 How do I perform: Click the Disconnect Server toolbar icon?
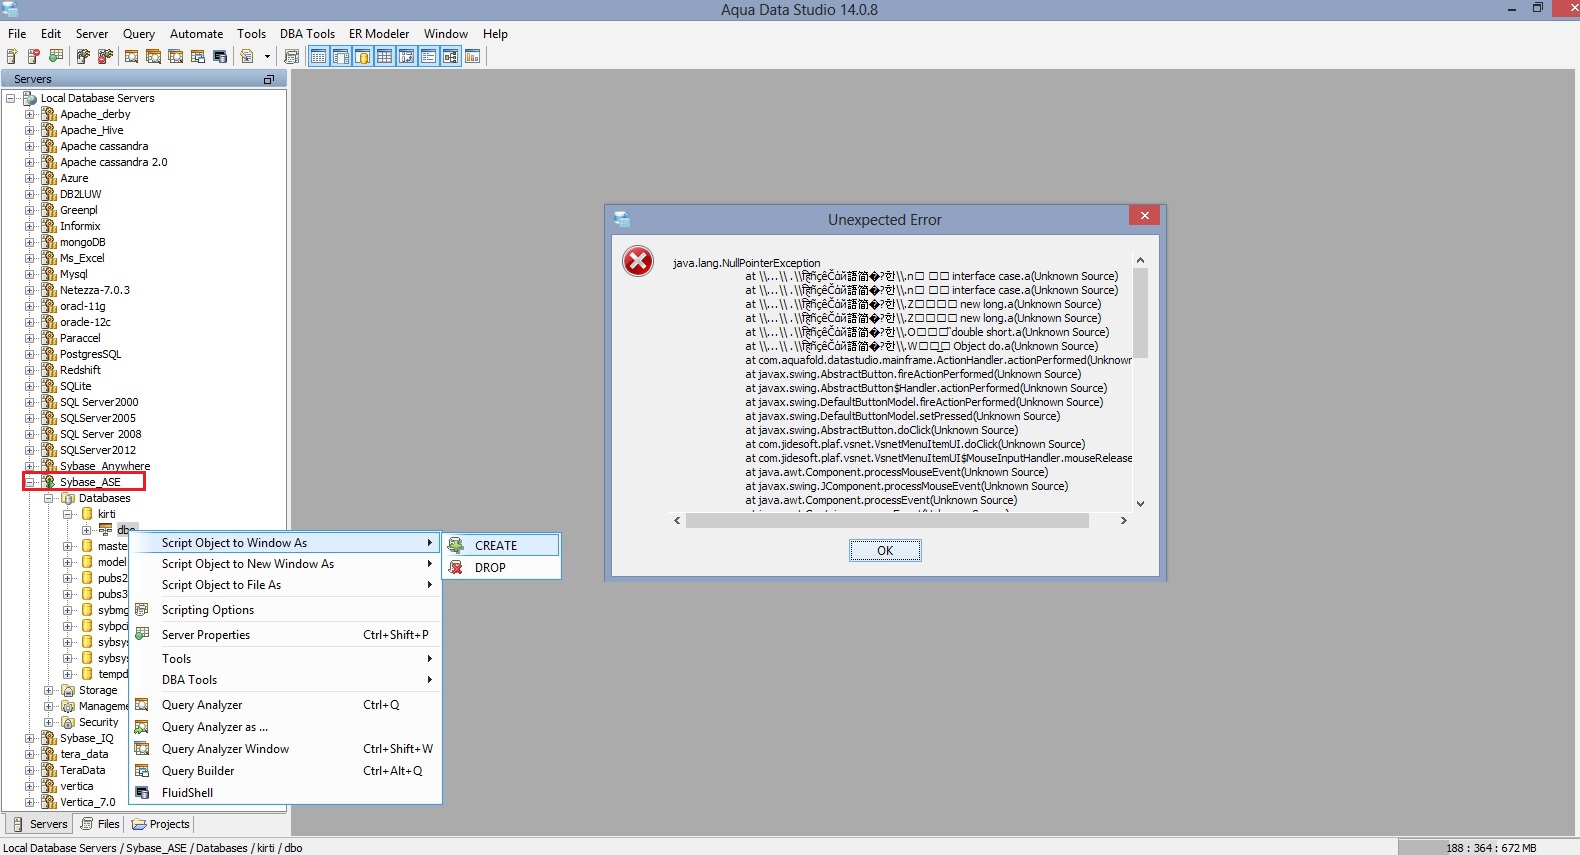pos(105,57)
